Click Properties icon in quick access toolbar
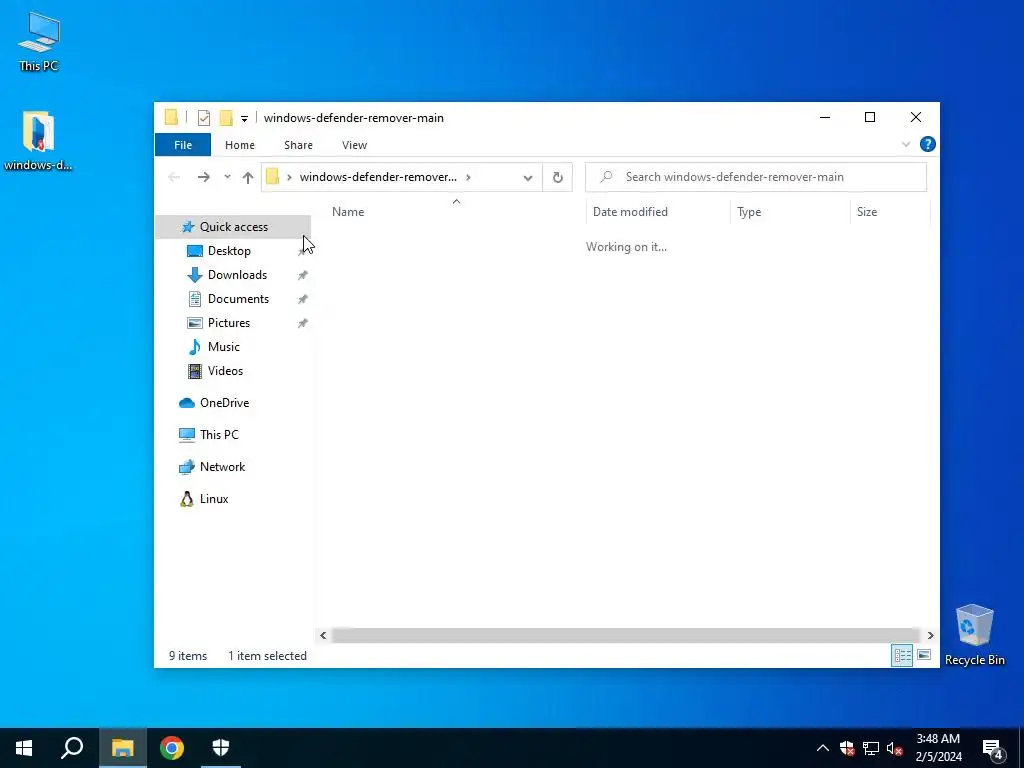This screenshot has height=768, width=1024. tap(204, 118)
